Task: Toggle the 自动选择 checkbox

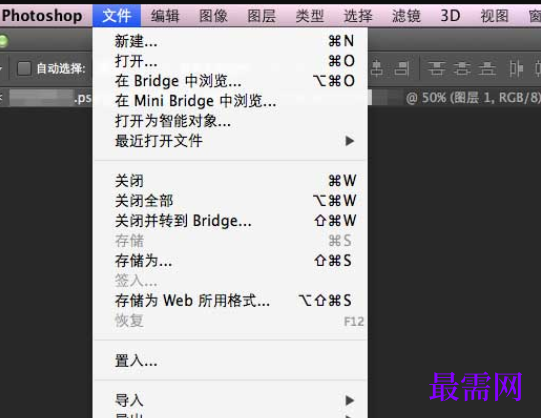Action: (x=24, y=68)
